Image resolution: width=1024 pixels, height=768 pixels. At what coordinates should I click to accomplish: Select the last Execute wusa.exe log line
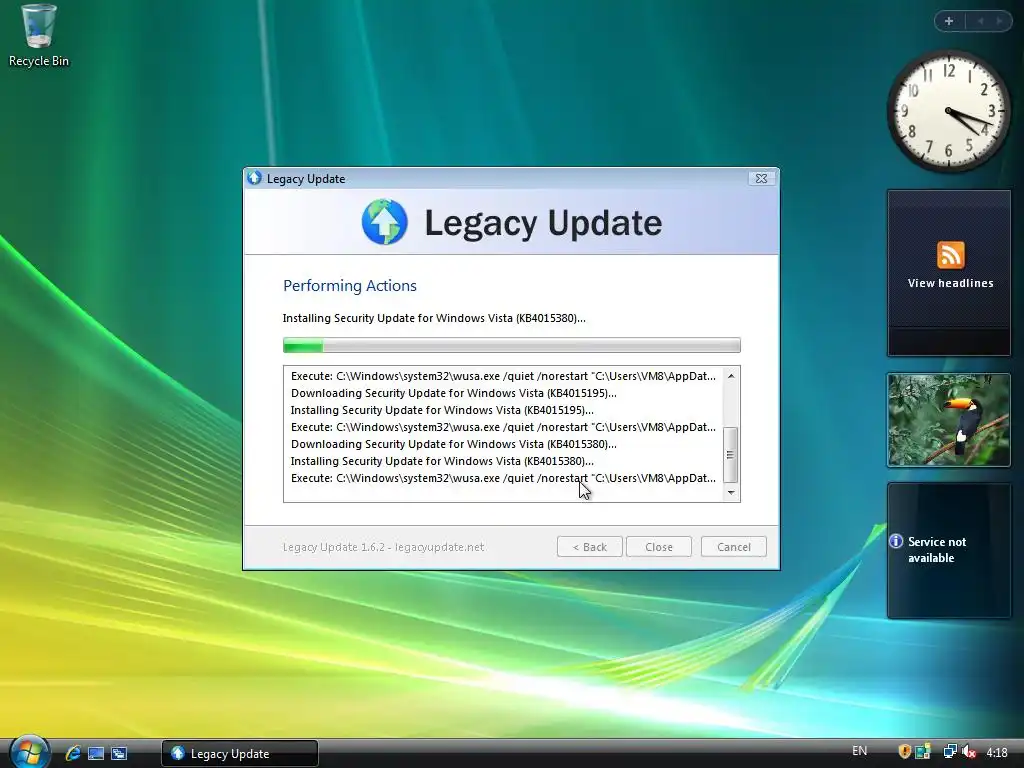point(504,478)
